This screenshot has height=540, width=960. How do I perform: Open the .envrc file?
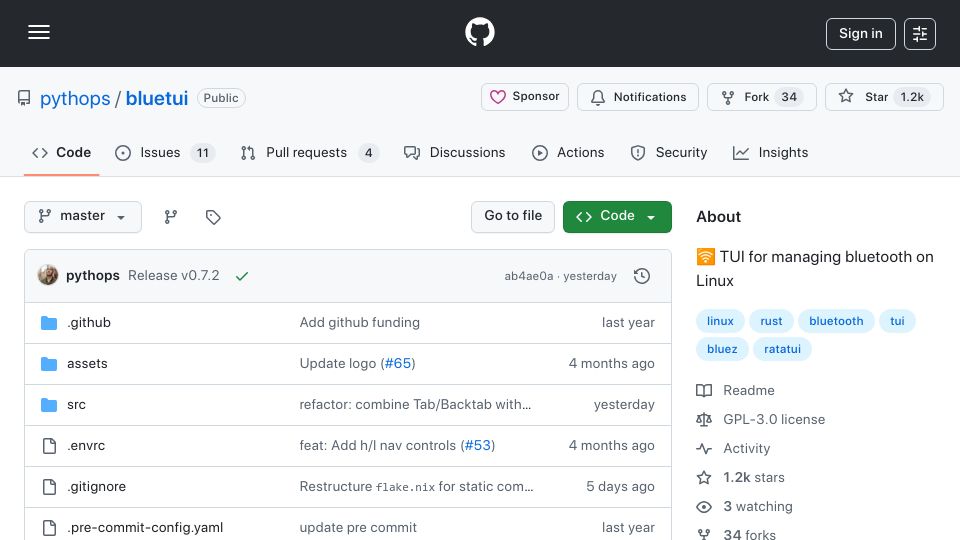86,446
